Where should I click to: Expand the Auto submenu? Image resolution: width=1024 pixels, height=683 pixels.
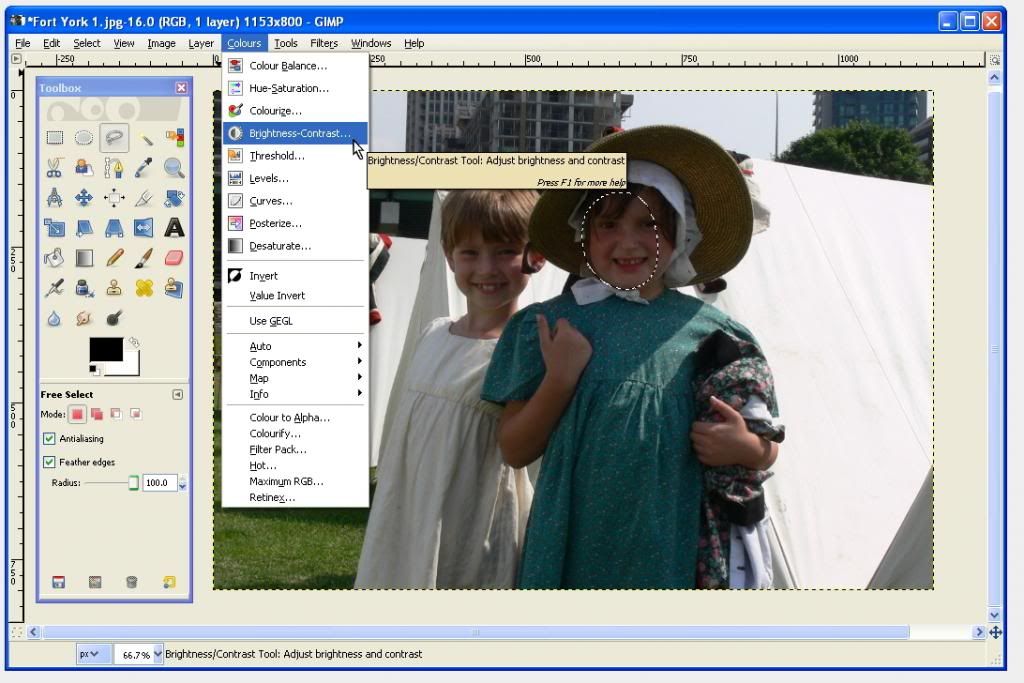296,346
